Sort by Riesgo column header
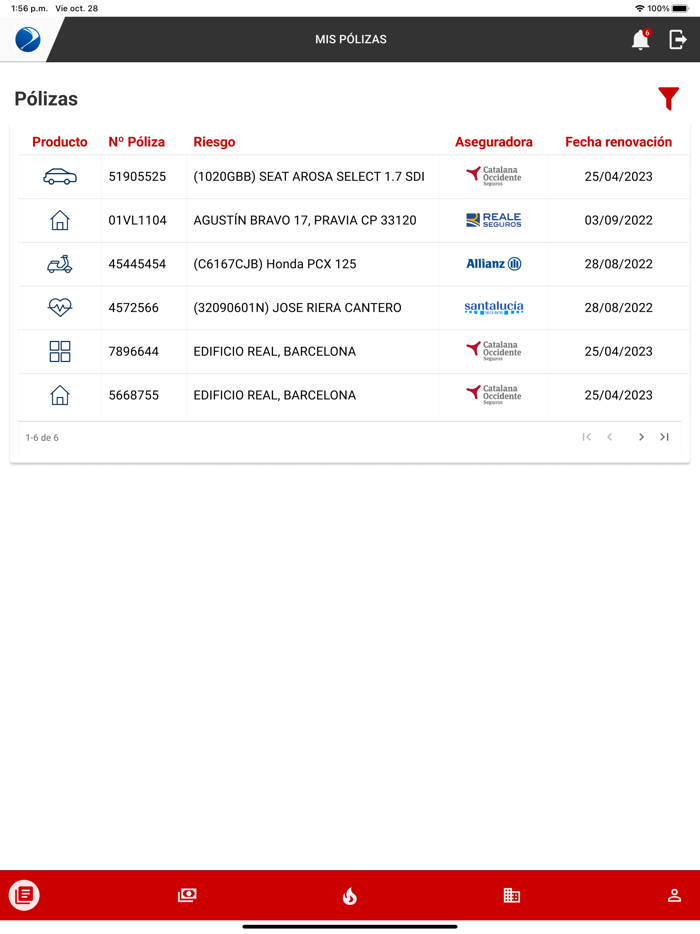 [214, 142]
